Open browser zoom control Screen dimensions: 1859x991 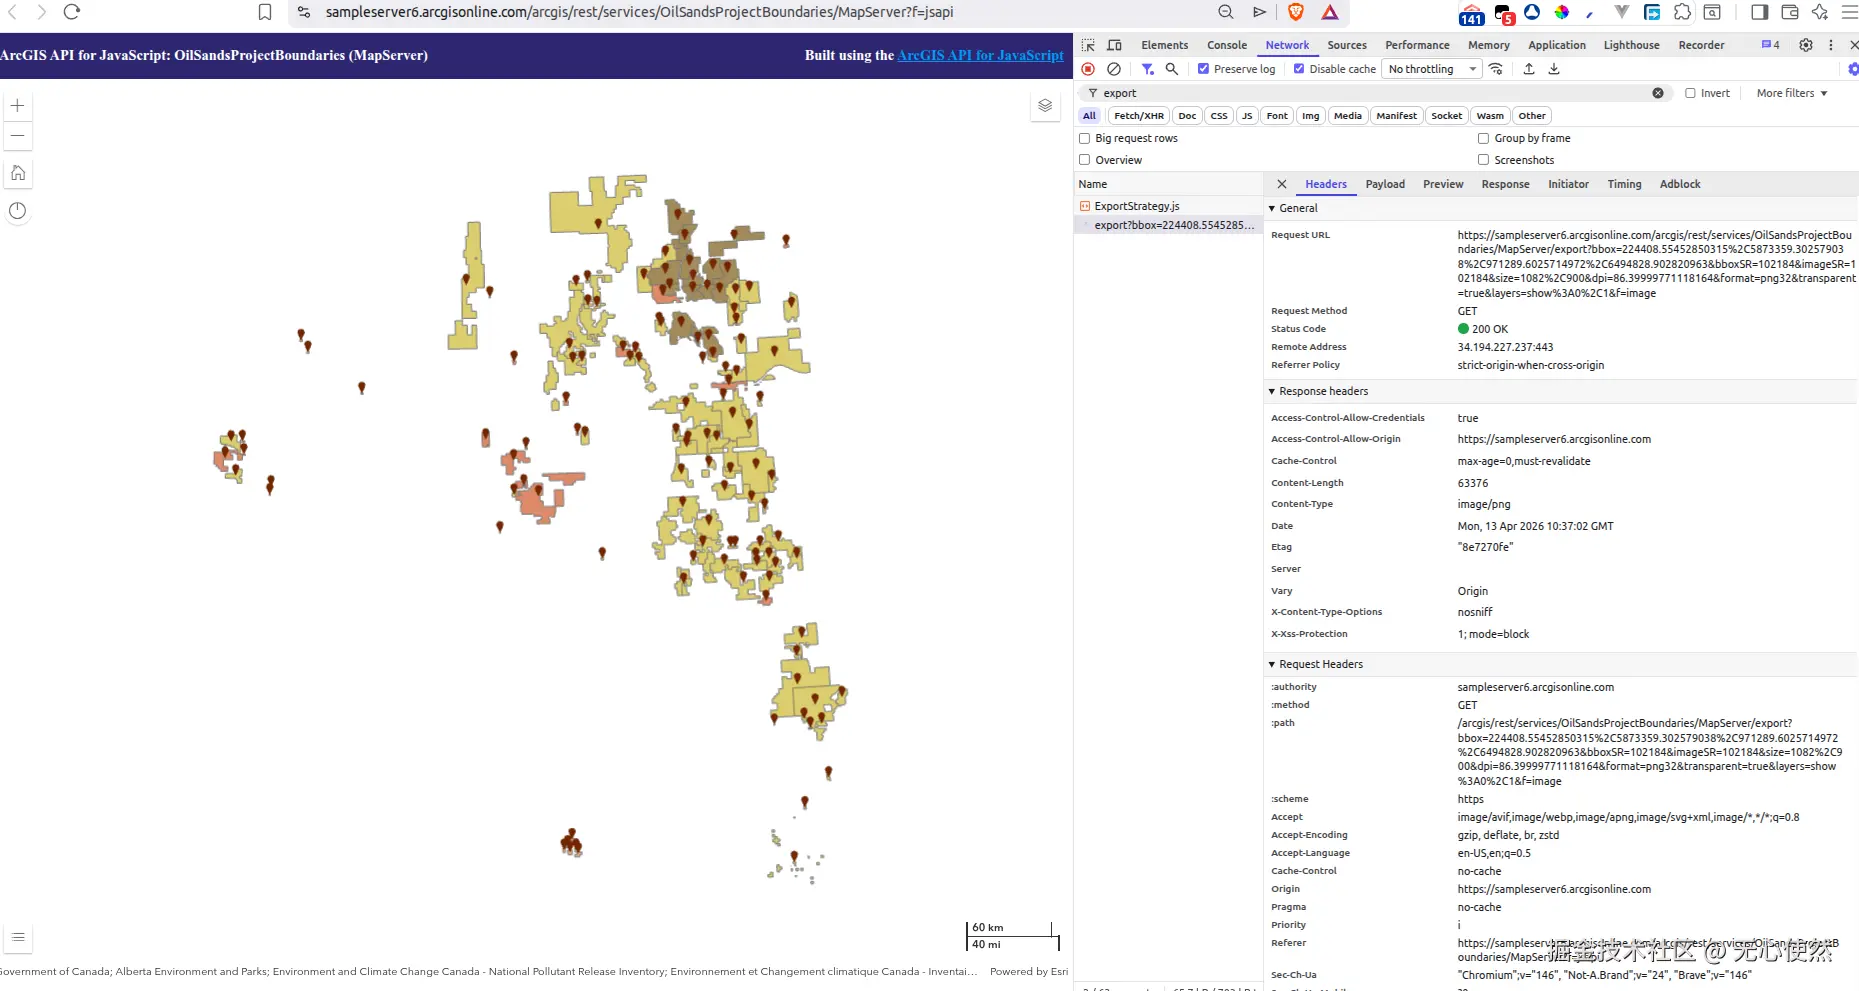(x=1226, y=12)
